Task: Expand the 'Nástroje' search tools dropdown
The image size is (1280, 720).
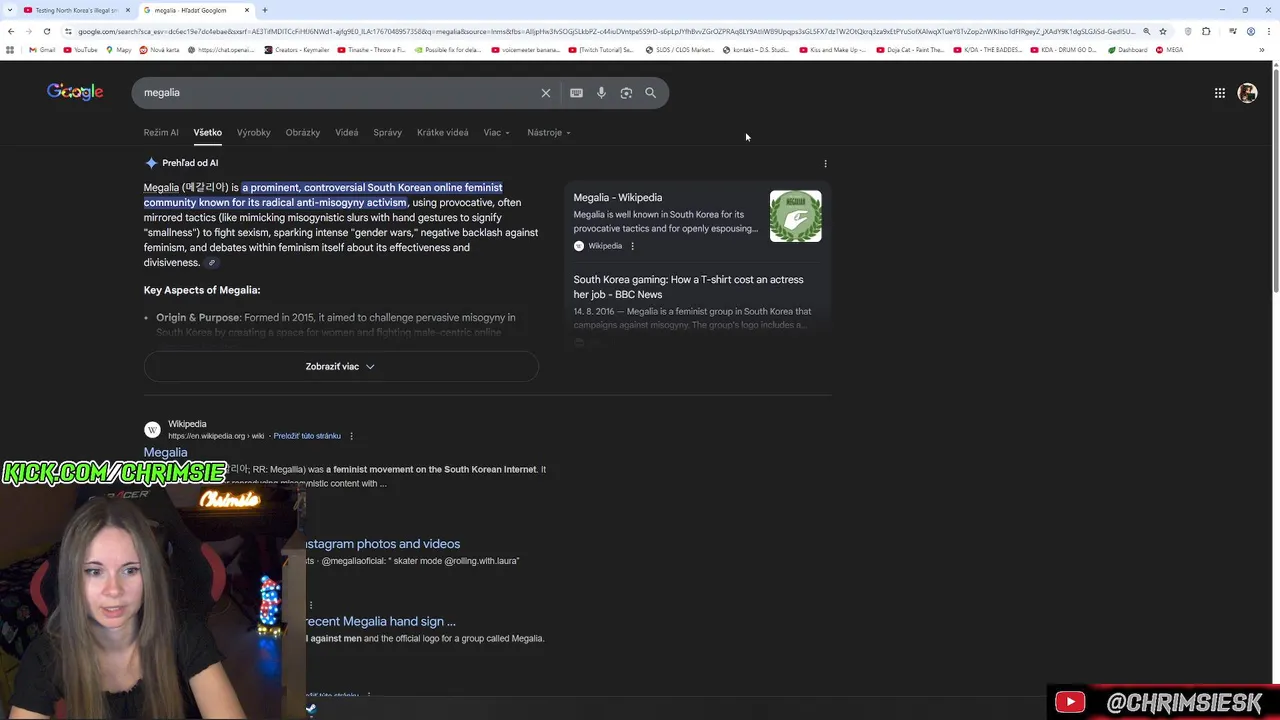Action: point(549,133)
